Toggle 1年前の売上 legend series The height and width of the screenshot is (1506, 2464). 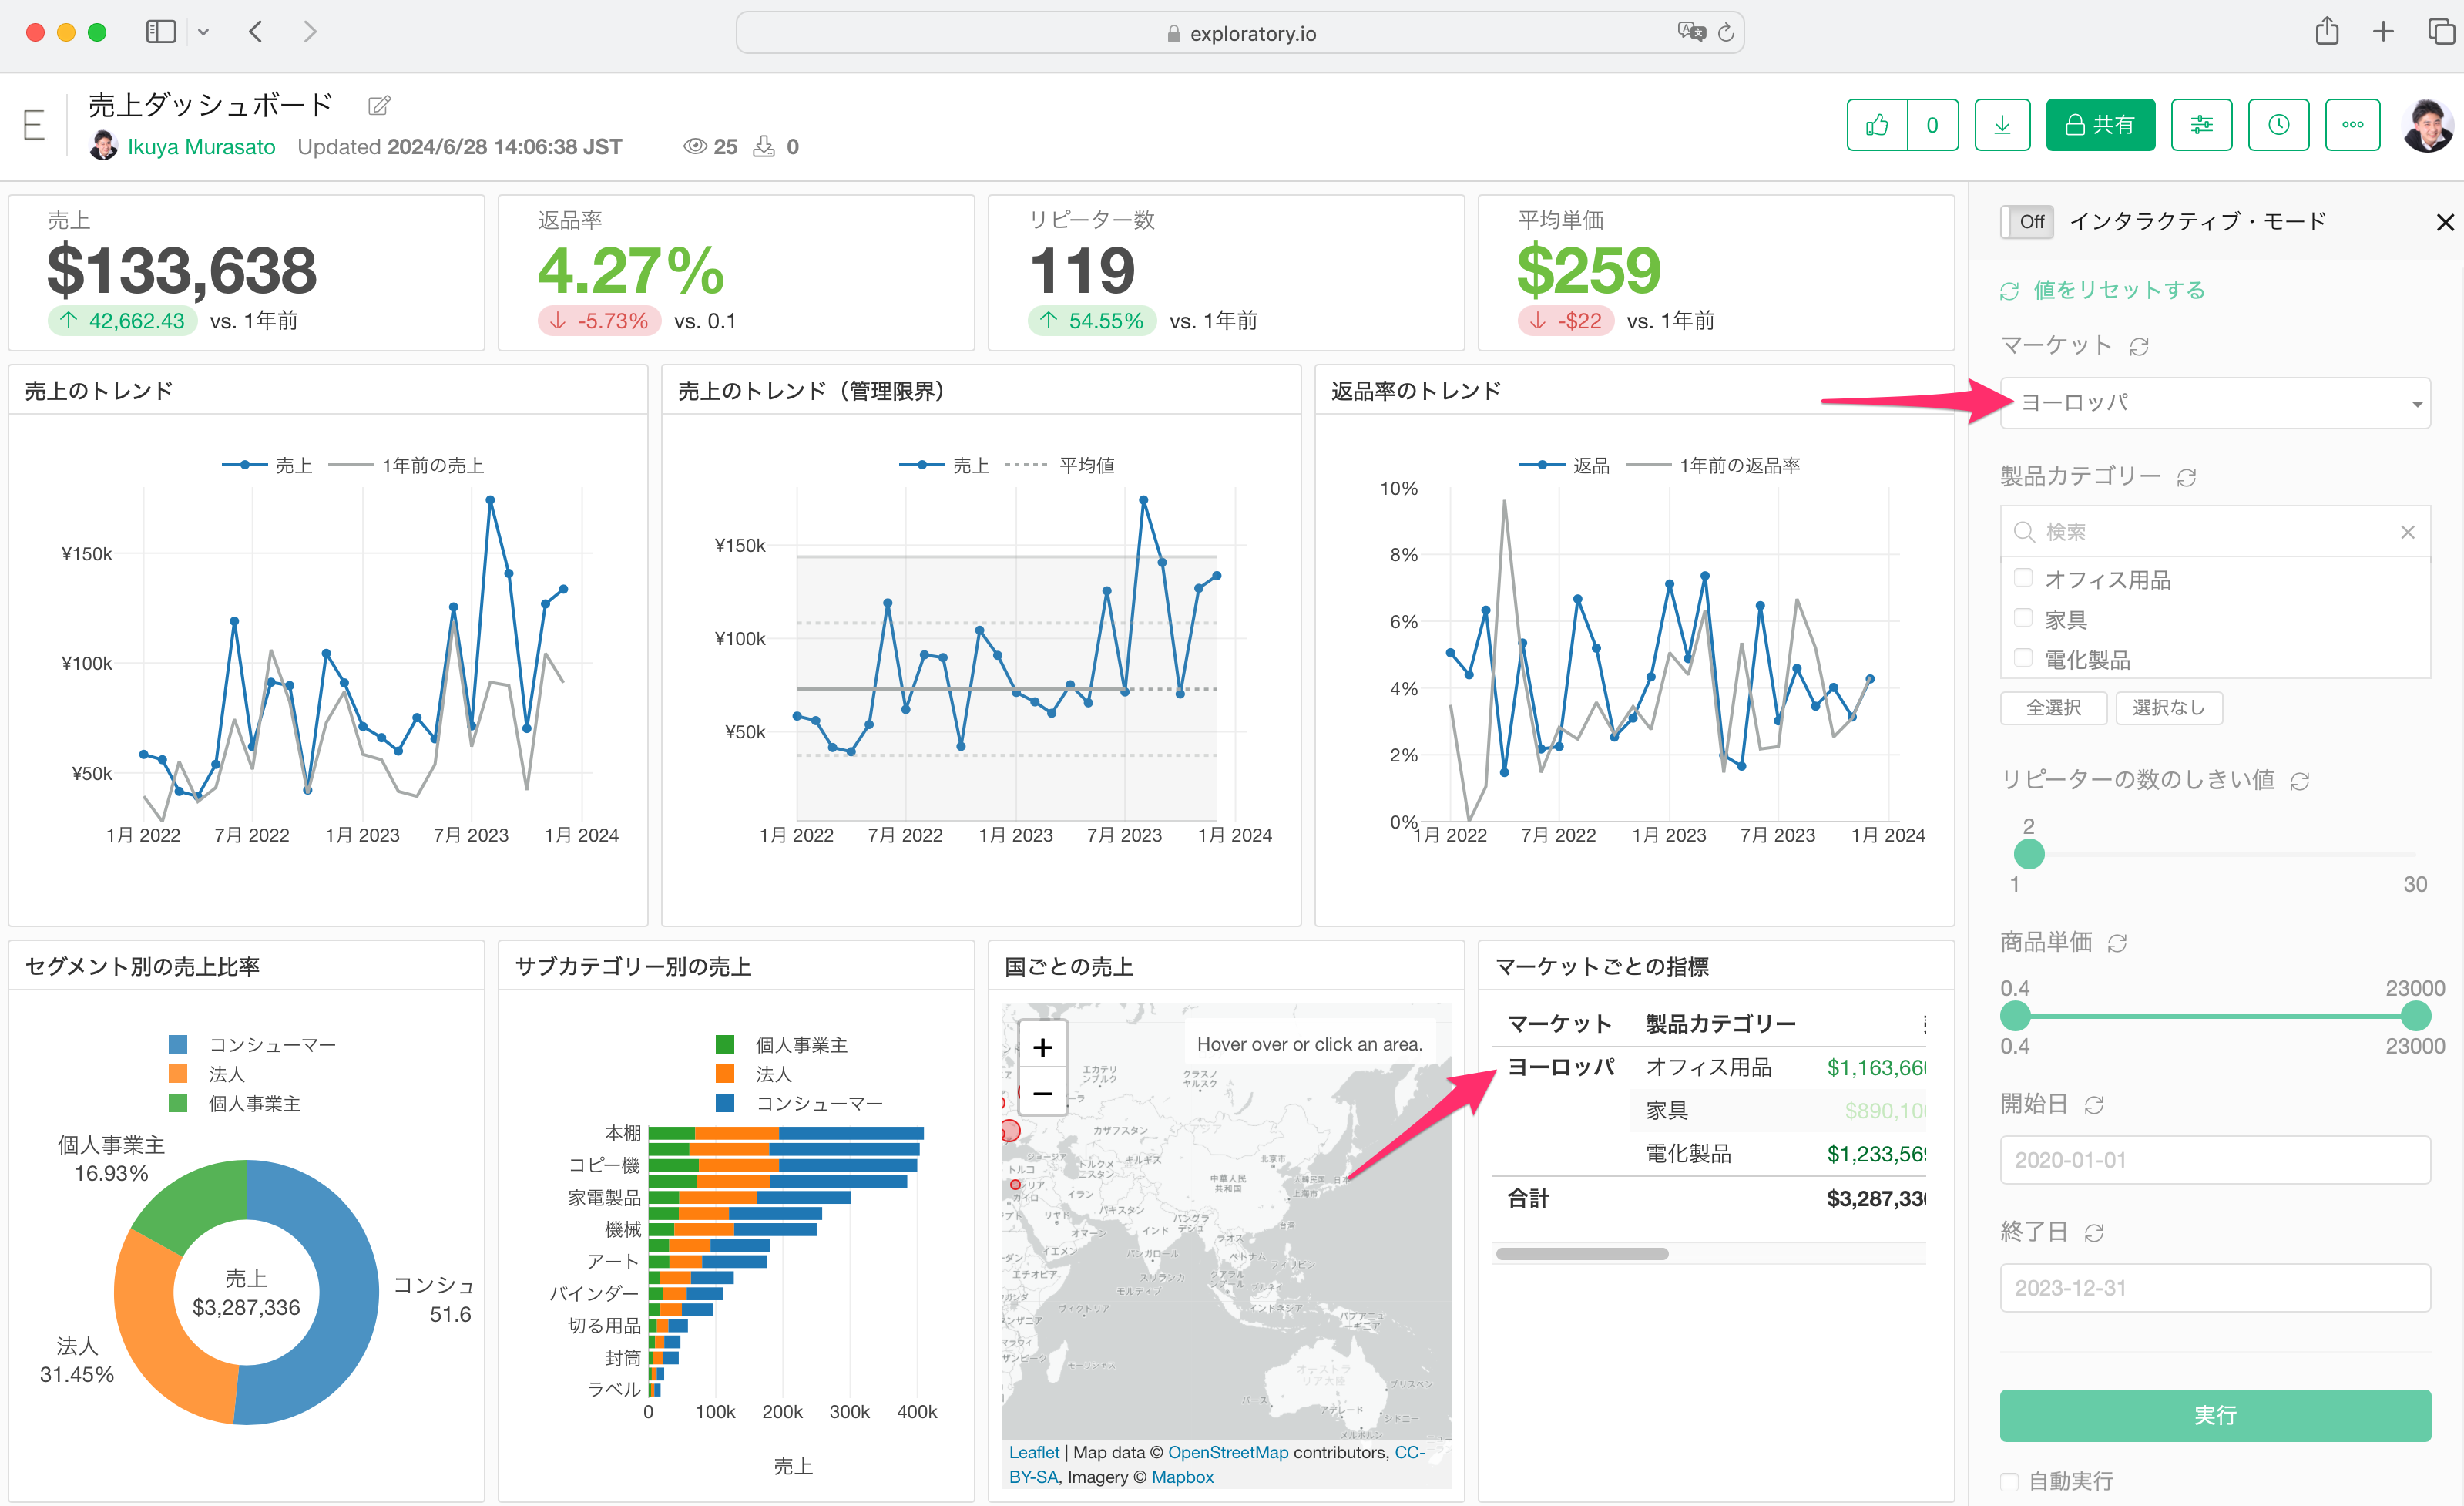[406, 466]
